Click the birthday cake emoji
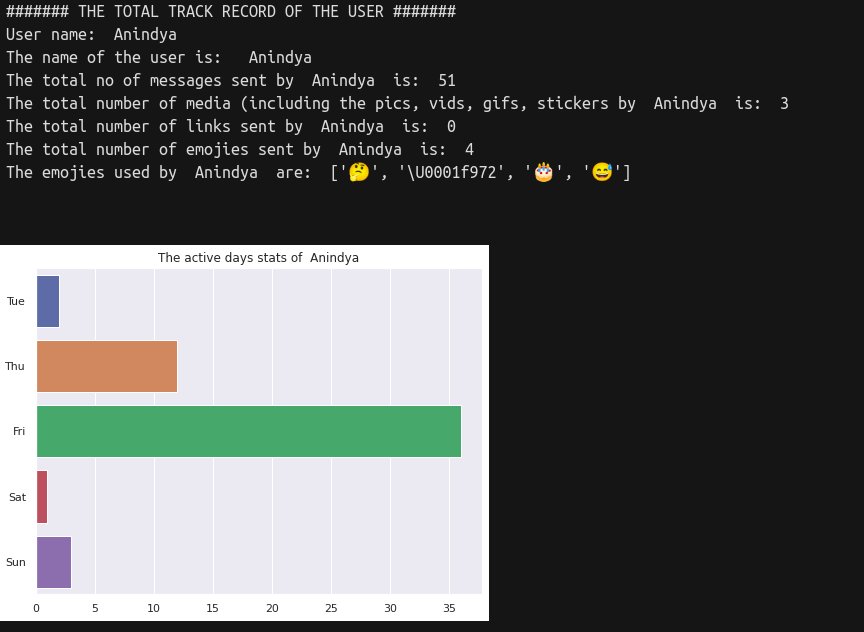This screenshot has height=632, width=864. click(x=543, y=173)
